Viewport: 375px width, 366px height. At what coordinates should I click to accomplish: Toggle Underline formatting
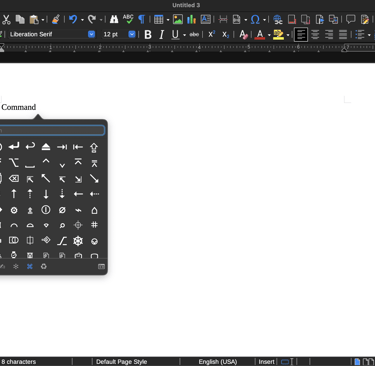tap(175, 34)
